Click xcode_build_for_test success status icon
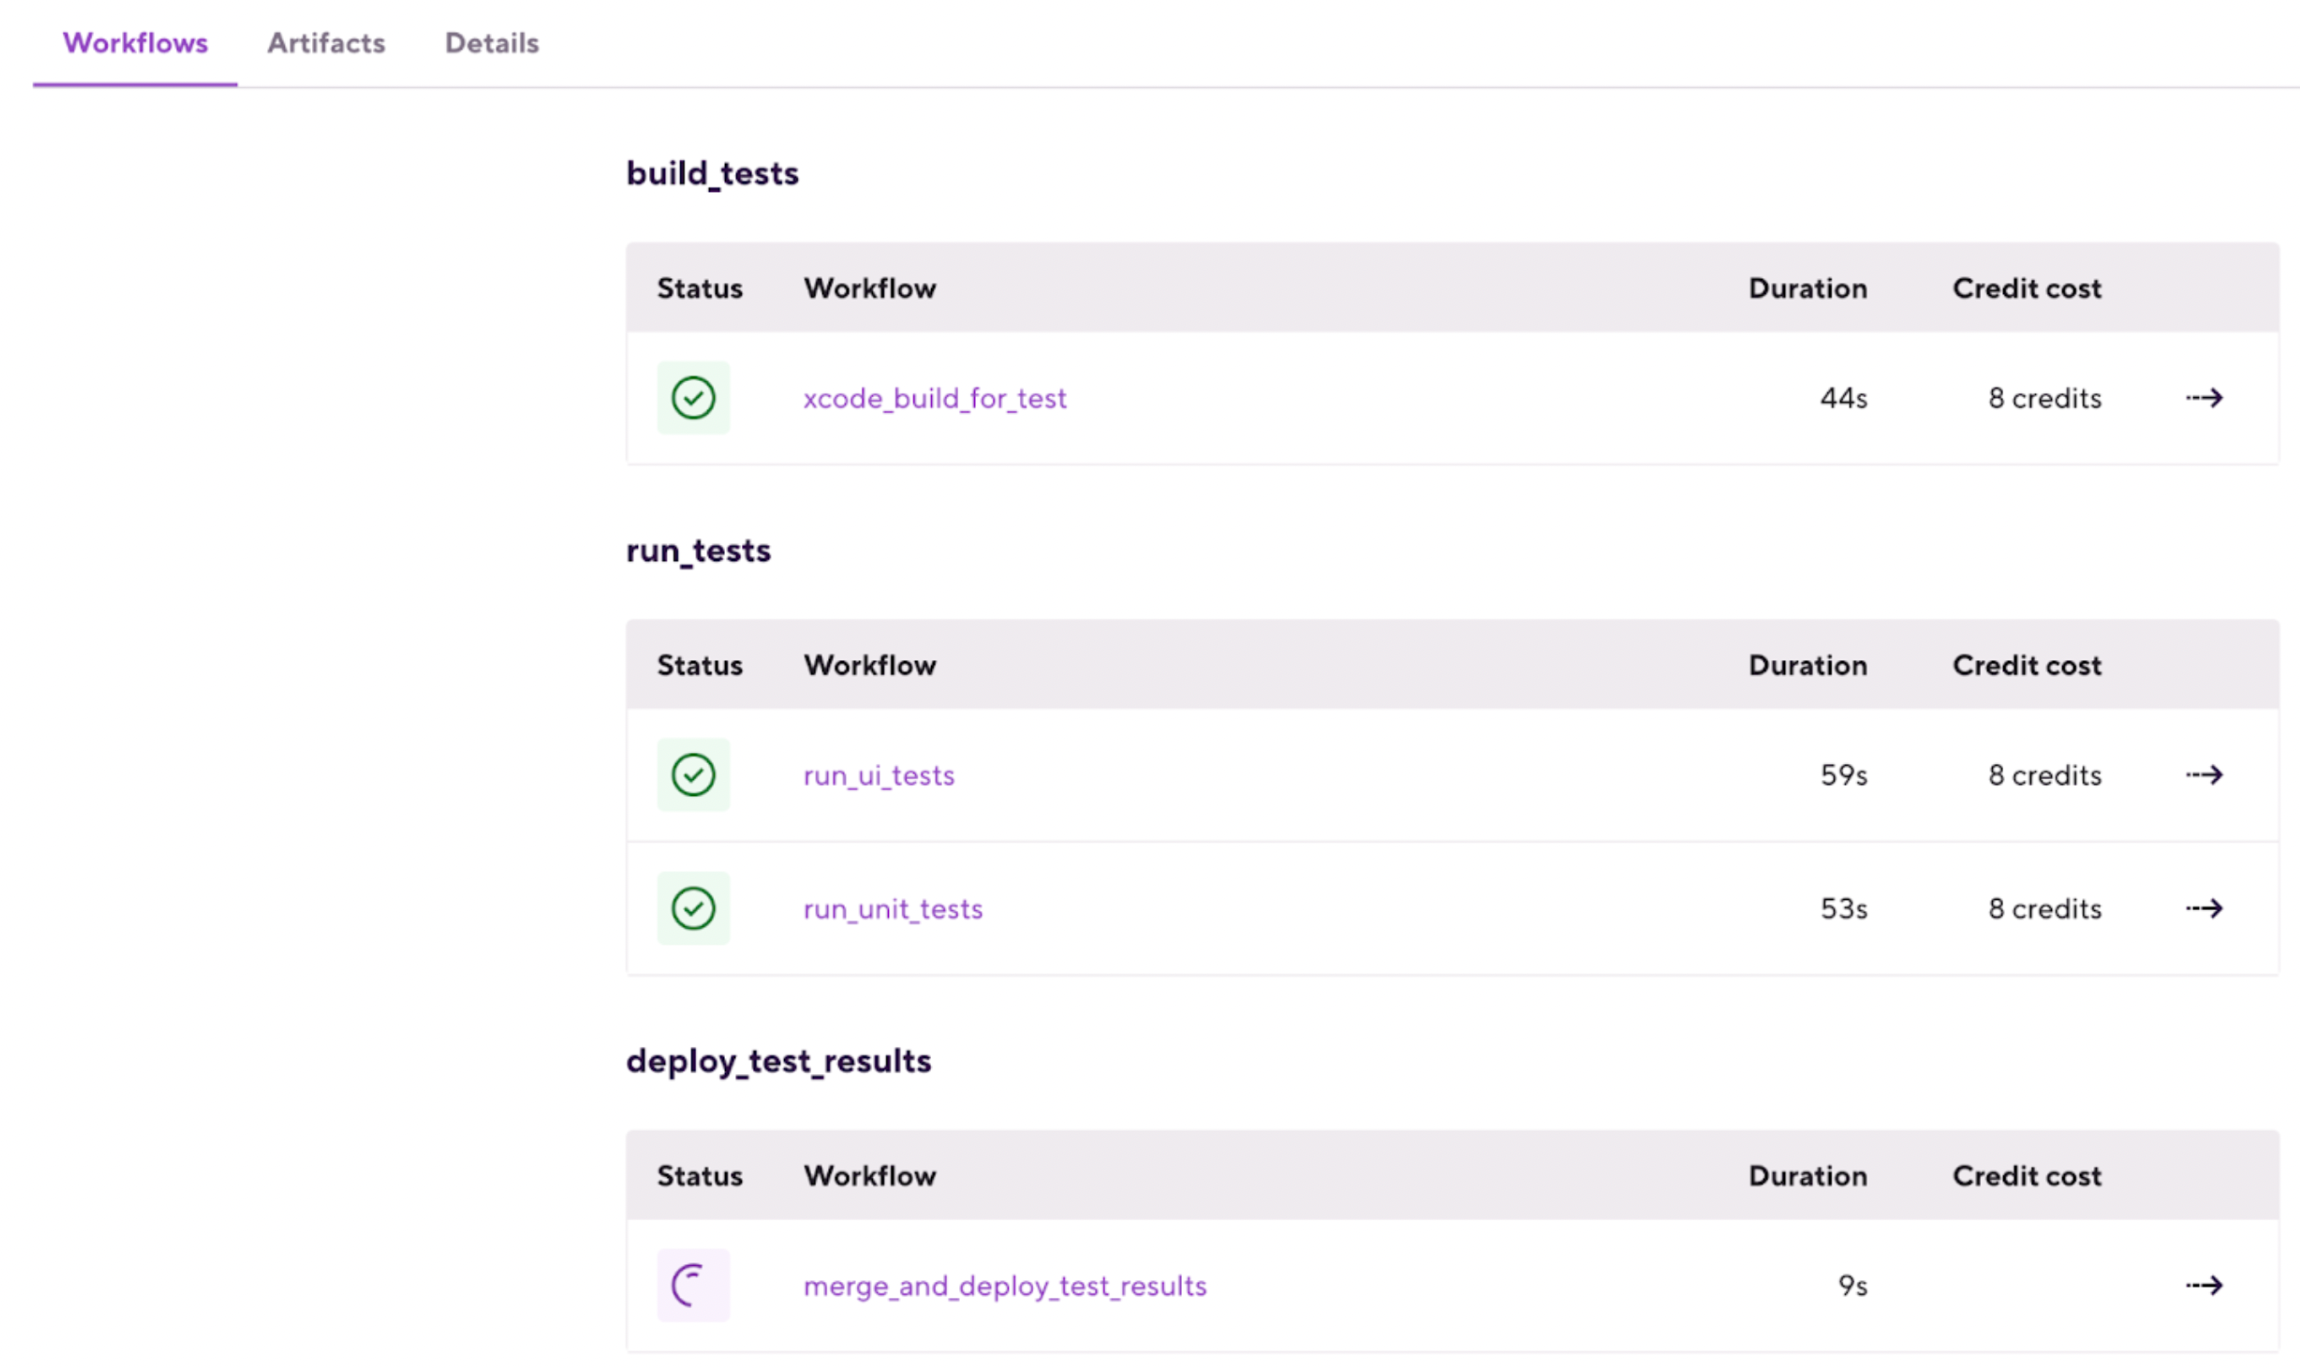 [x=693, y=398]
